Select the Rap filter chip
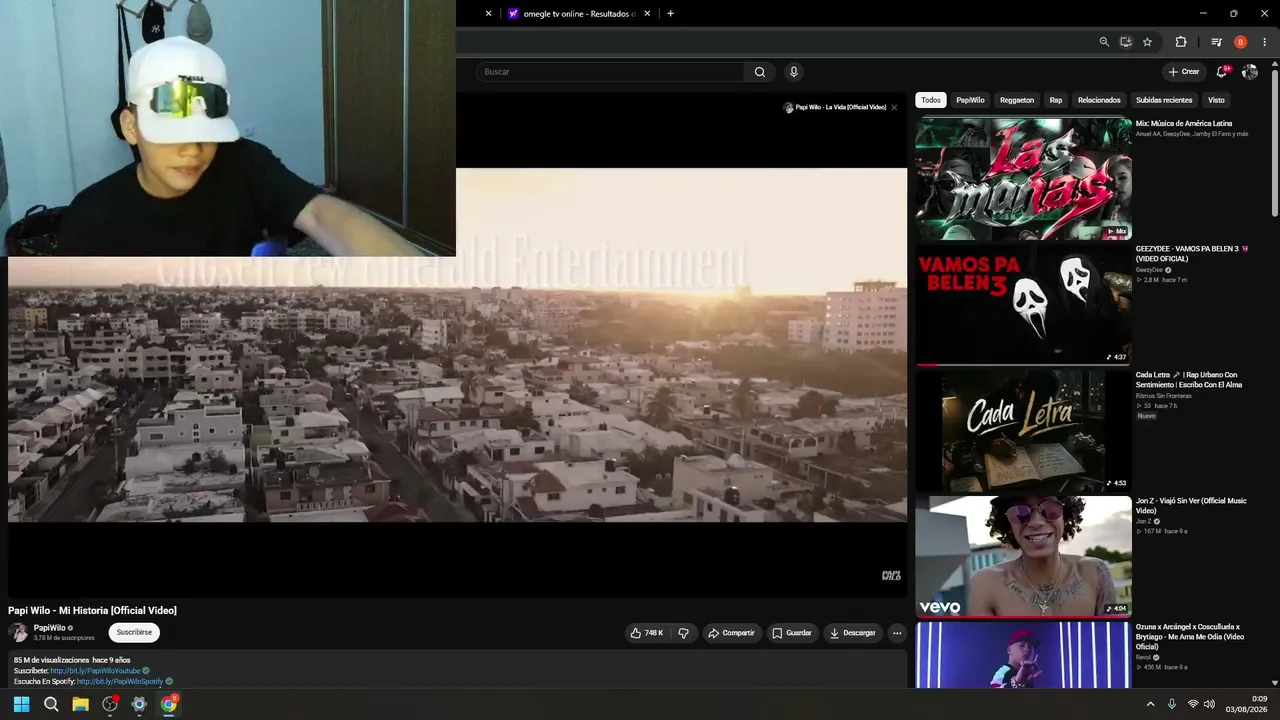The height and width of the screenshot is (720, 1280). [x=1056, y=100]
